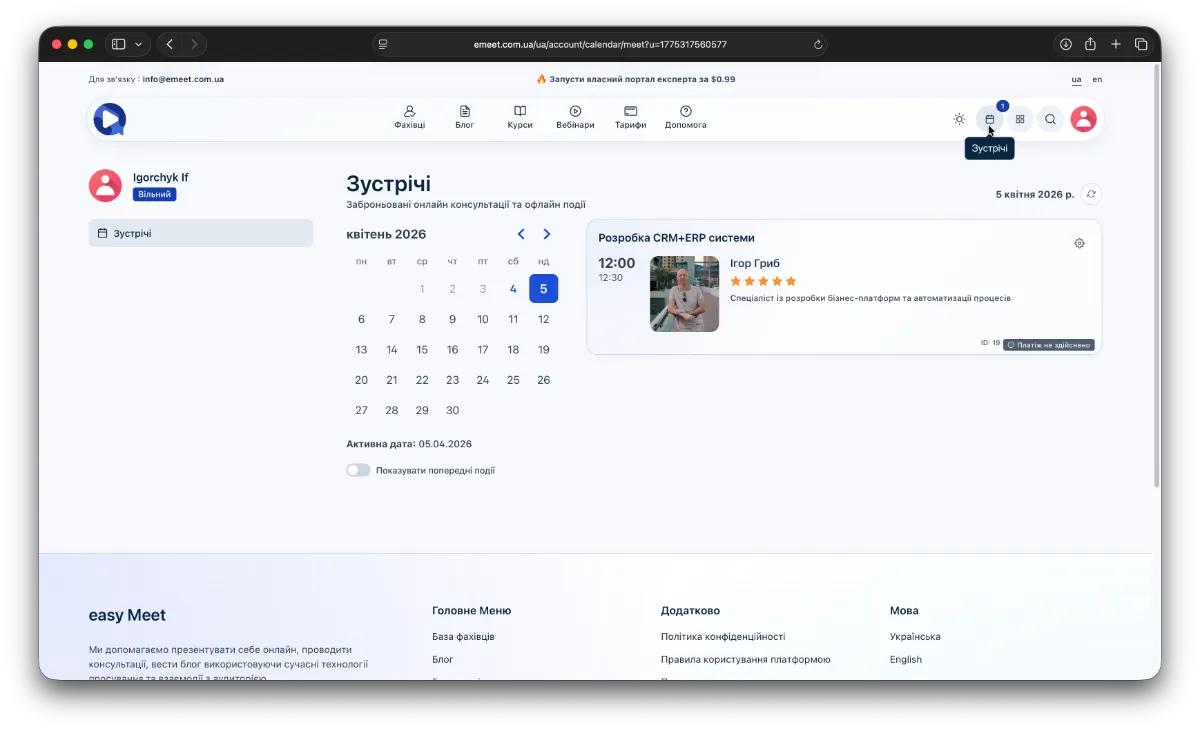Switch language to ua
Viewport: 1200px width, 731px height.
point(1076,79)
